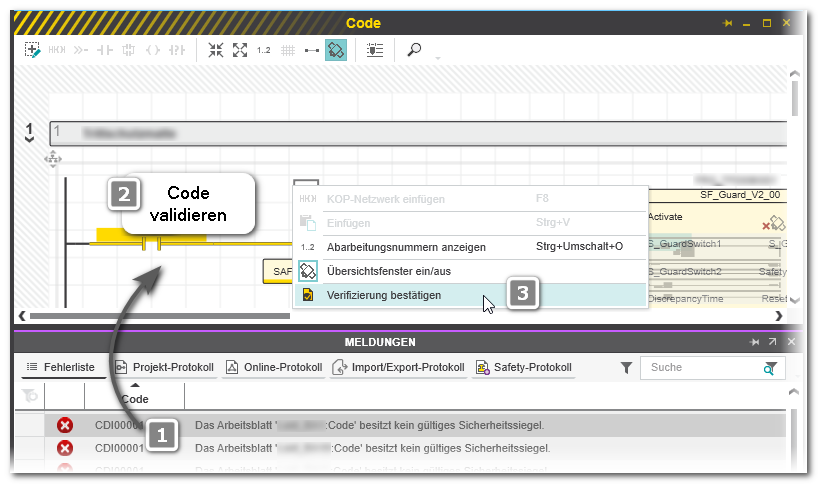Click the magnifier search icon in toolbar
This screenshot has height=484, width=818.
[x=414, y=49]
